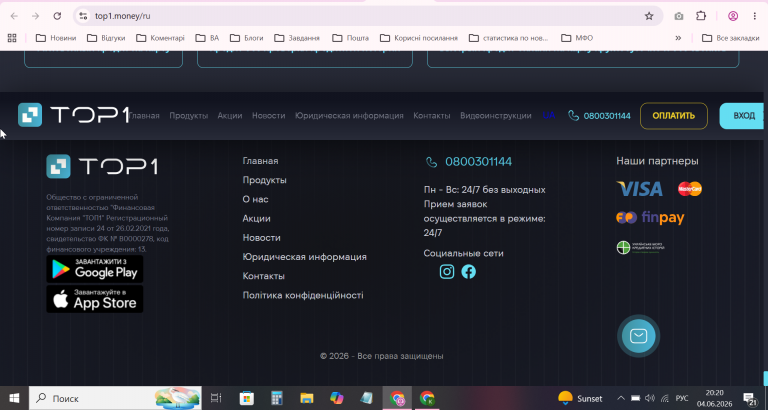Click the browser back arrow
768x410 pixels.
(14, 16)
